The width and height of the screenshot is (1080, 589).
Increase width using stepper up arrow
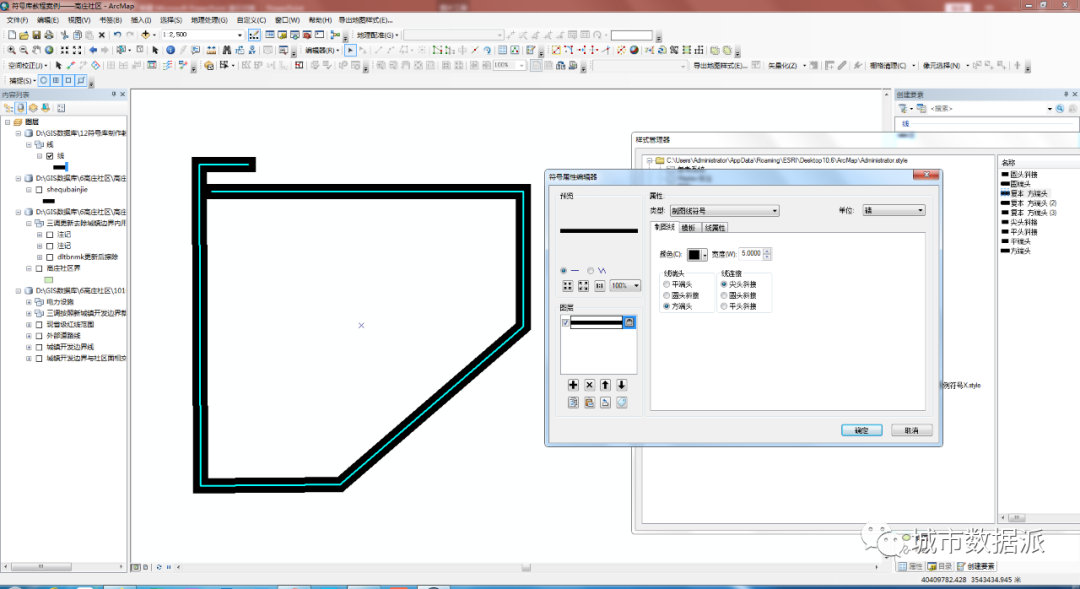(x=767, y=251)
